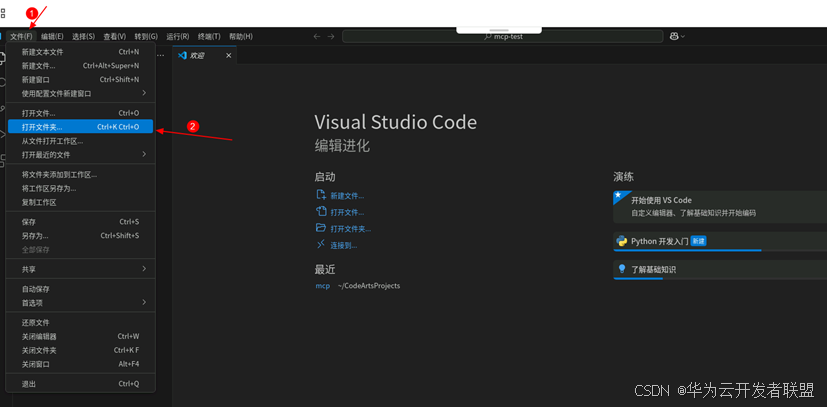Image resolution: width=827 pixels, height=407 pixels.
Task: Choose 关闭窗口 with Alt+F4 shortcut
Action: pos(80,364)
